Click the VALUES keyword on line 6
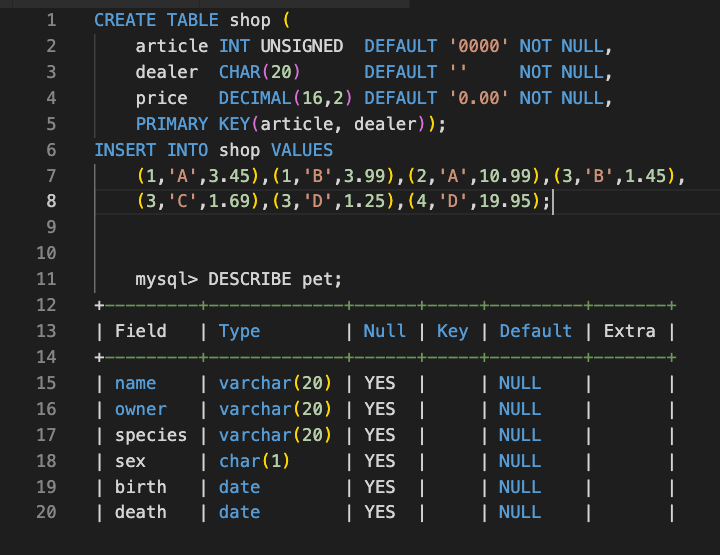This screenshot has width=720, height=555. pyautogui.click(x=302, y=150)
